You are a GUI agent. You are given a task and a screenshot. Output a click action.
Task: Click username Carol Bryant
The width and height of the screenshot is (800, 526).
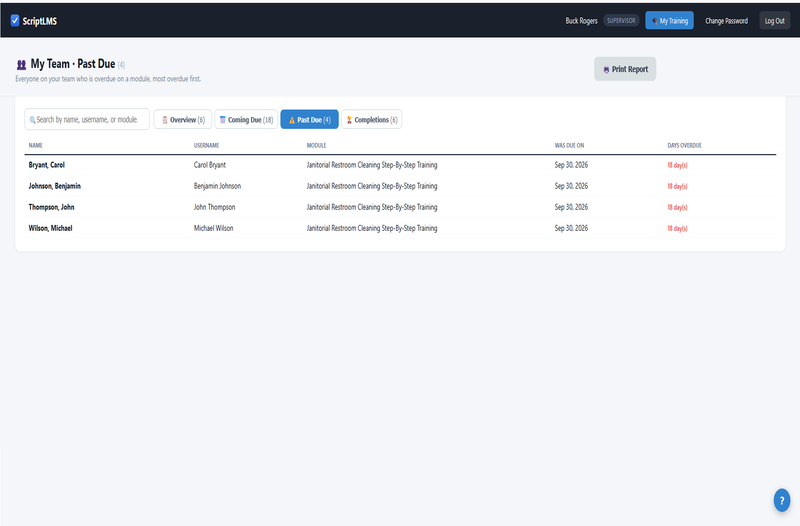[210, 165]
